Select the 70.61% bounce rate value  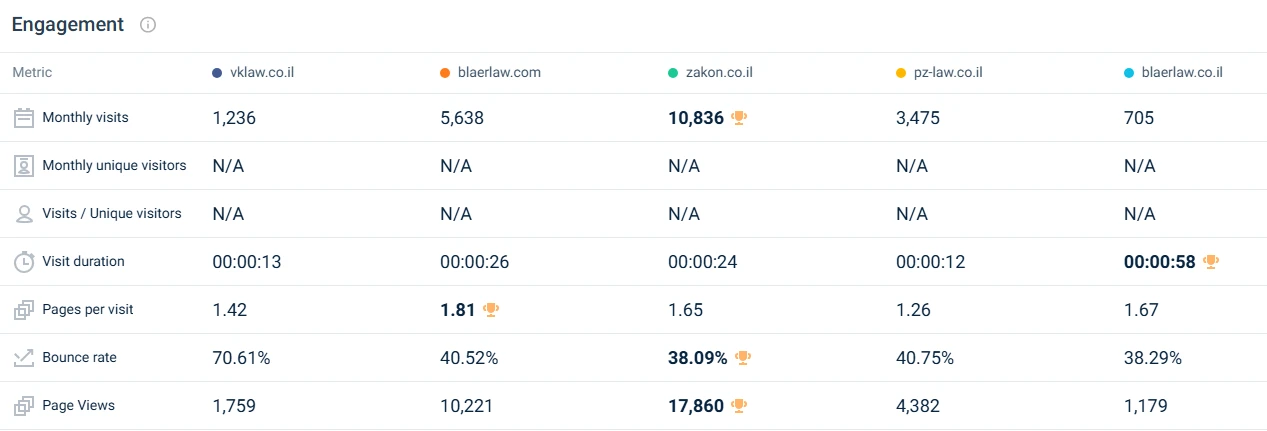tap(241, 358)
